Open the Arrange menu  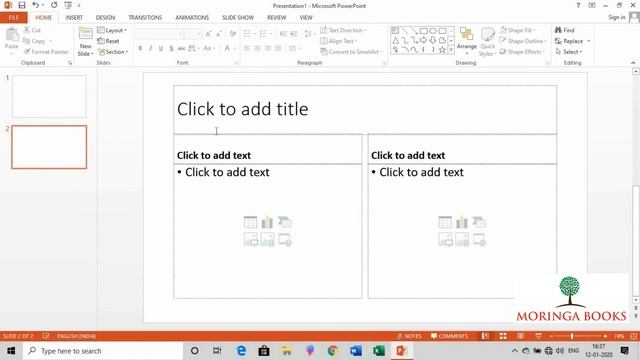click(x=467, y=41)
